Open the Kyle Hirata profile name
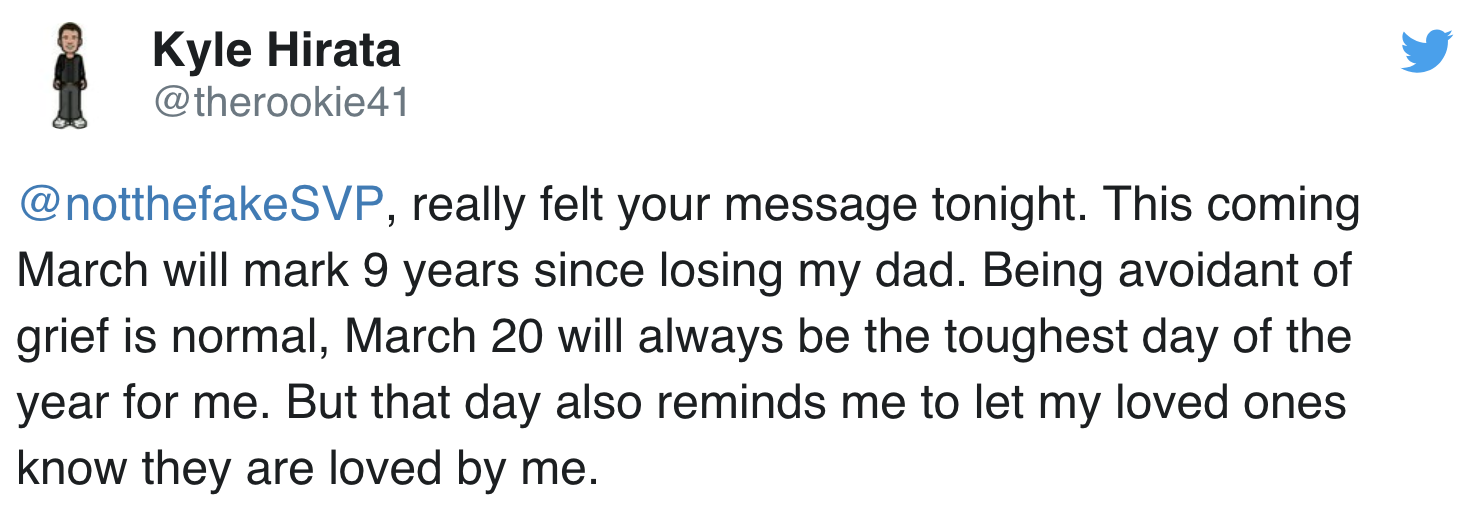This screenshot has height=518, width=1470. coord(277,50)
